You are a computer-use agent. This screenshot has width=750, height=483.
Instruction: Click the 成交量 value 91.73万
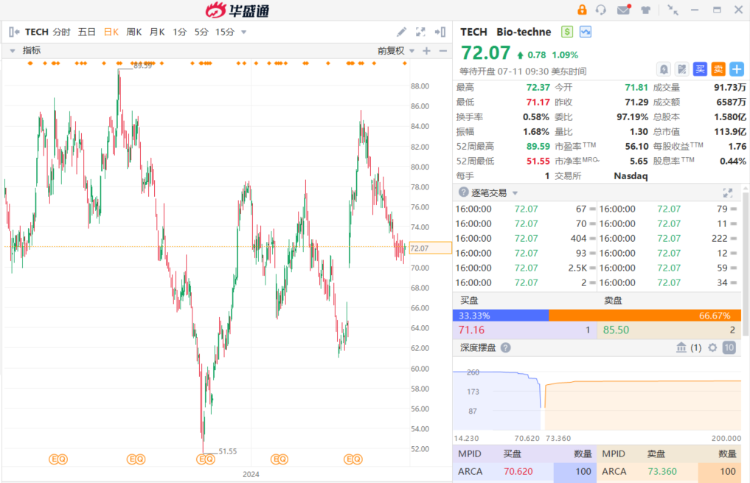(x=730, y=87)
